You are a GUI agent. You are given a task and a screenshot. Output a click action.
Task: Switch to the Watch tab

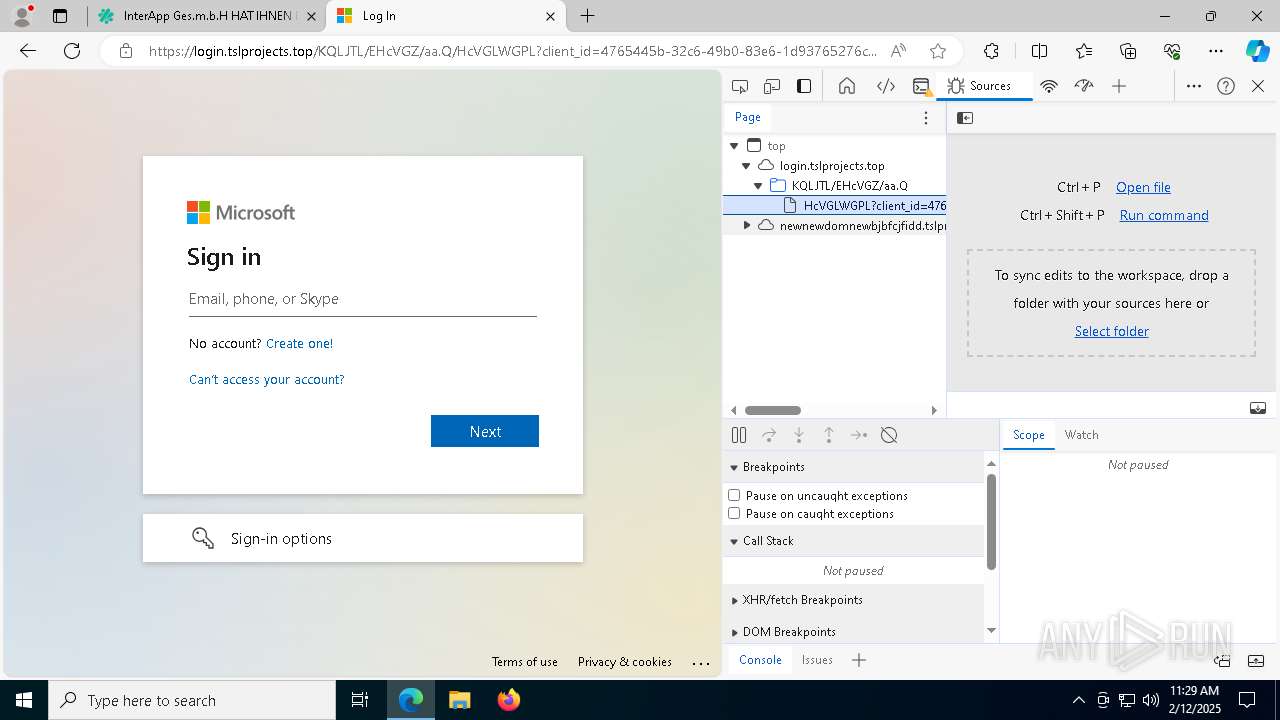coord(1081,435)
